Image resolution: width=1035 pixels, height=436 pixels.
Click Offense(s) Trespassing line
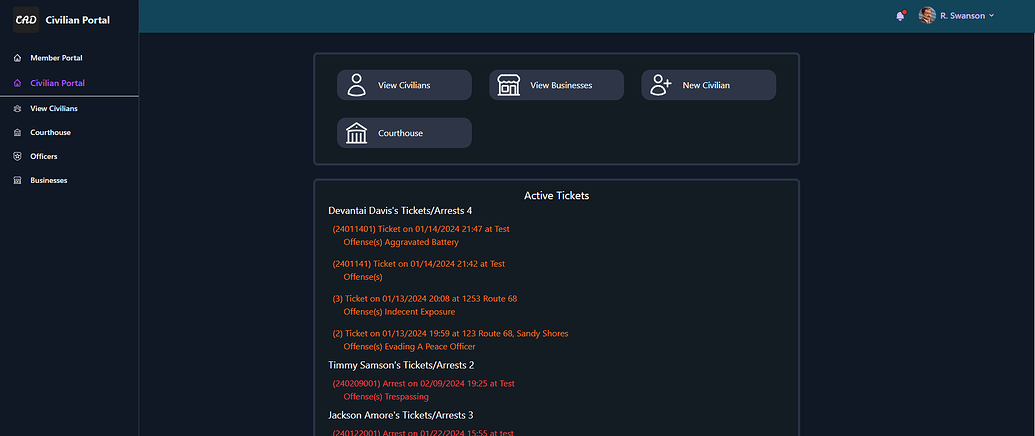(x=386, y=397)
